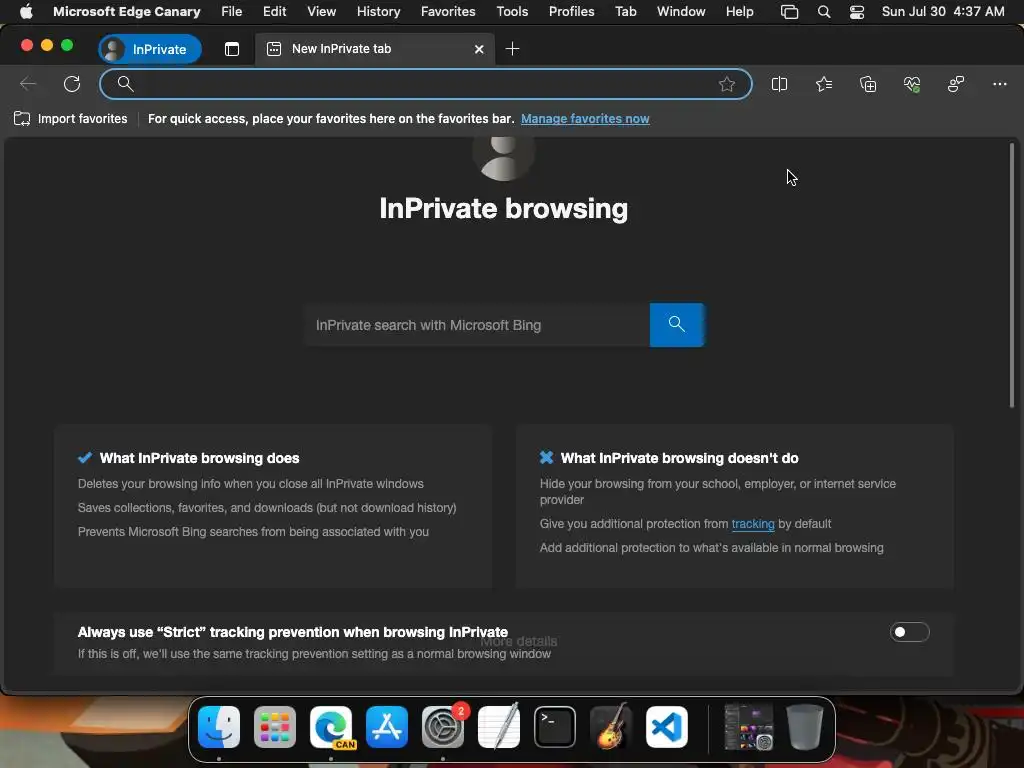
Task: Open the Edit menu
Action: tap(274, 12)
